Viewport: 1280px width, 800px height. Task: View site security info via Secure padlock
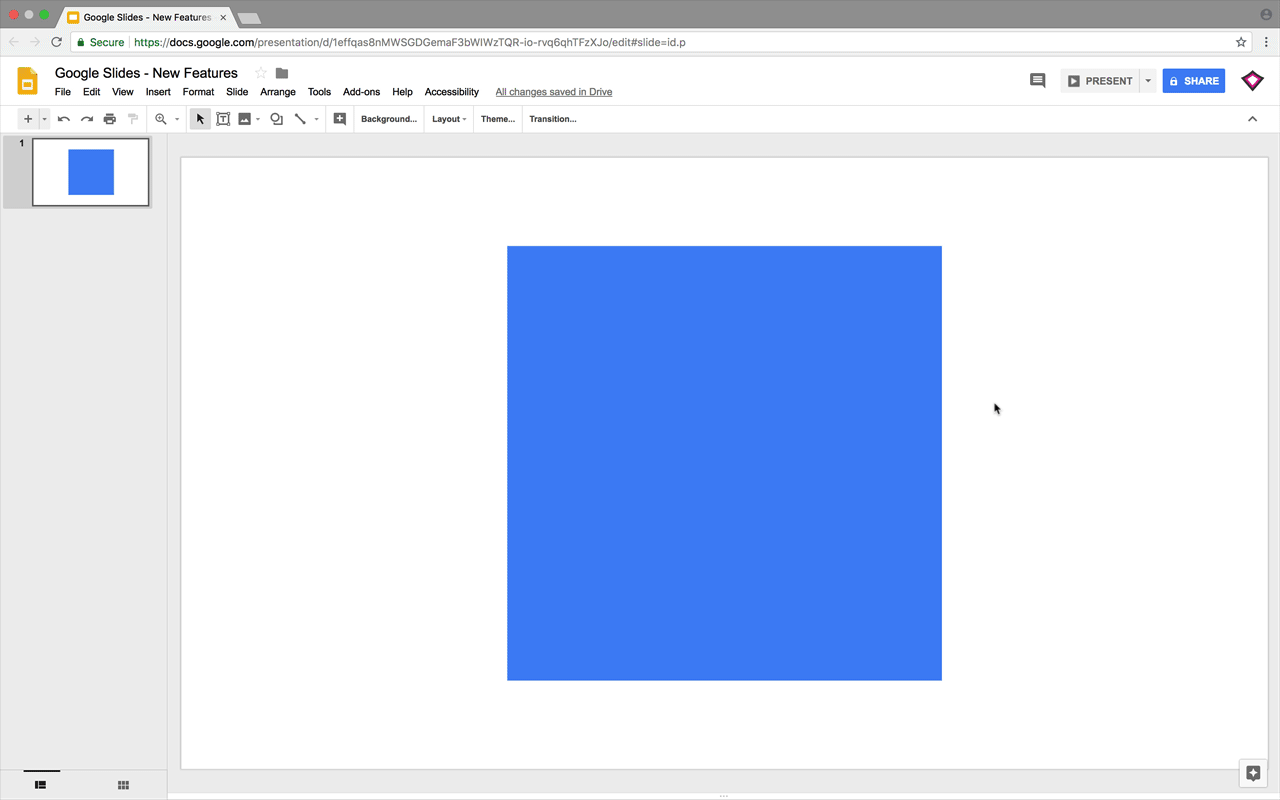point(101,42)
